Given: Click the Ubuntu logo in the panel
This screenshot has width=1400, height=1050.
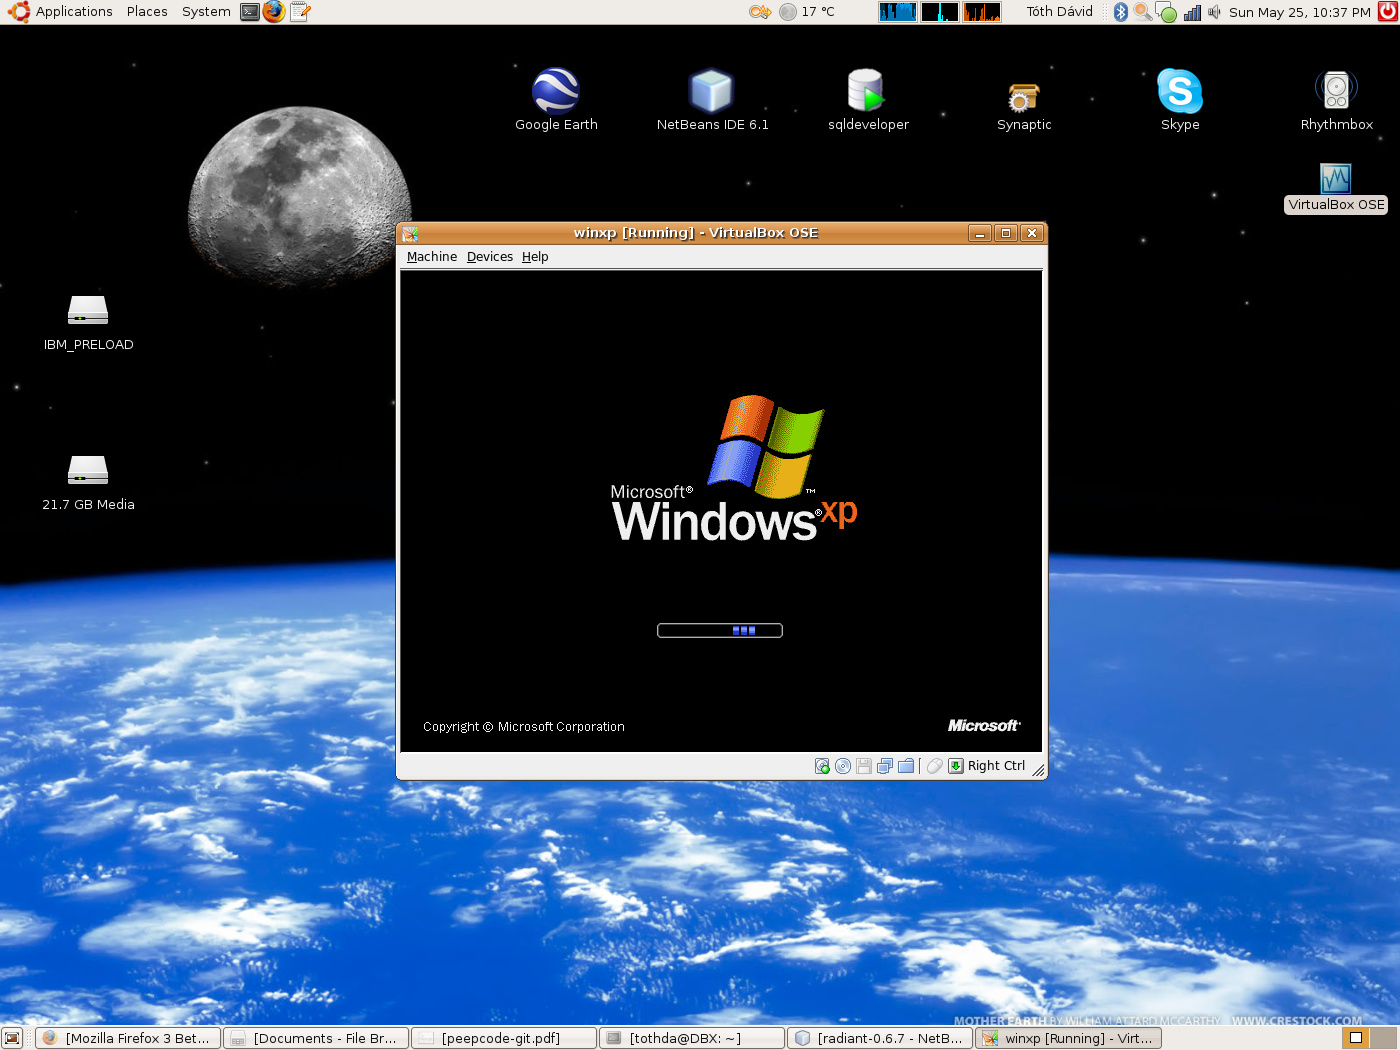Looking at the screenshot, I should (18, 12).
